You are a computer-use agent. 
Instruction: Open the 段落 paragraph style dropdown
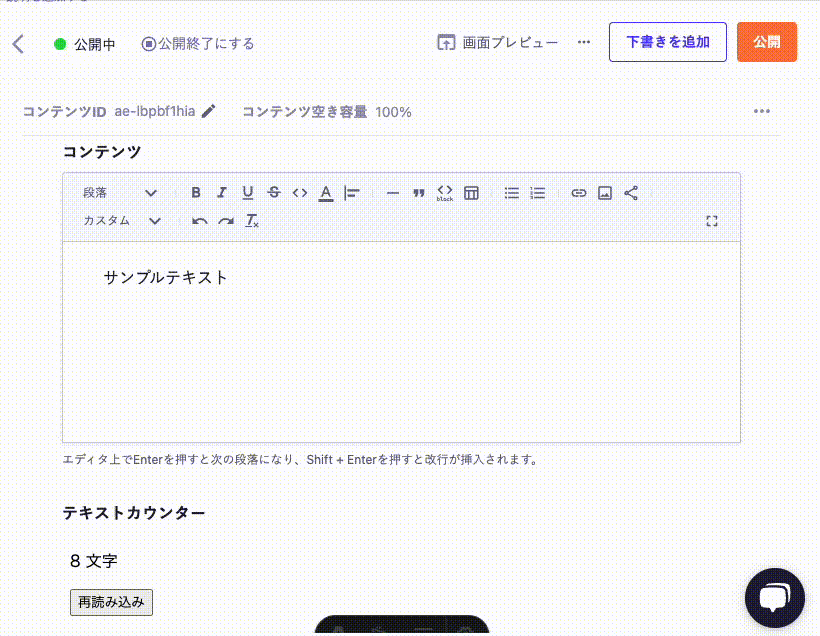point(120,193)
